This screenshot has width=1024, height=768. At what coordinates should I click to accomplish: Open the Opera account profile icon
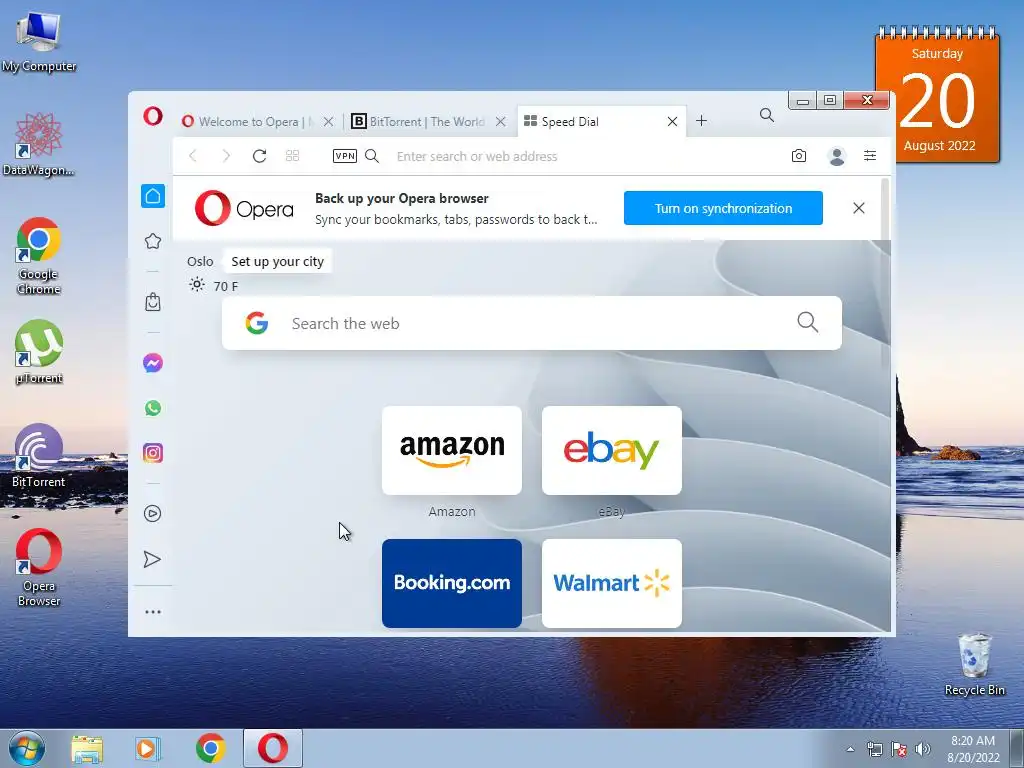click(837, 156)
